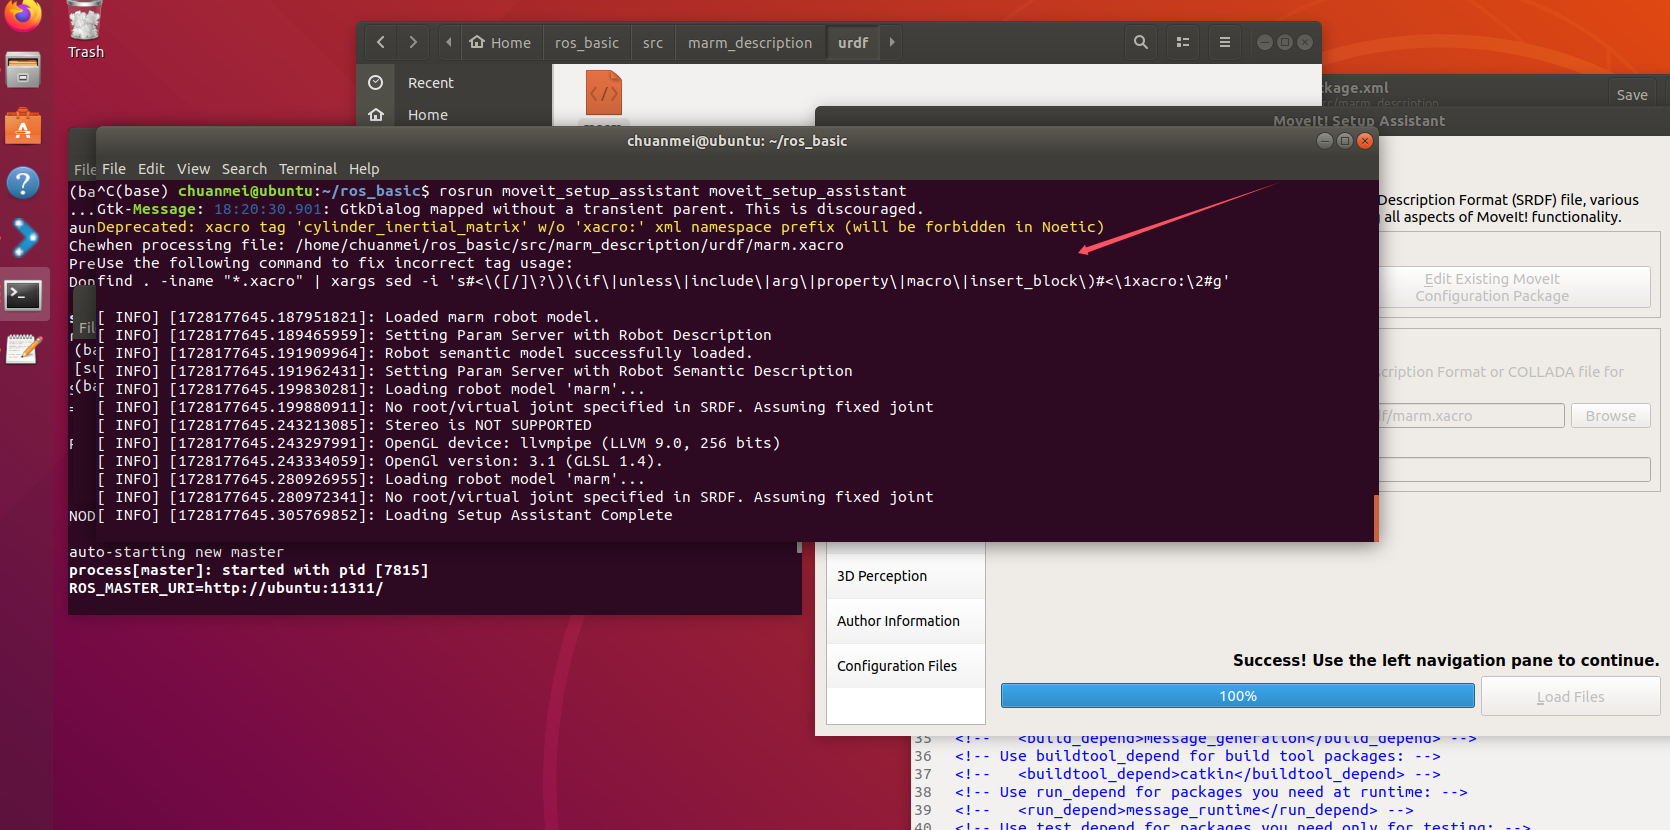Navigate to ros_basic in the path bar
The height and width of the screenshot is (830, 1670).
click(587, 42)
